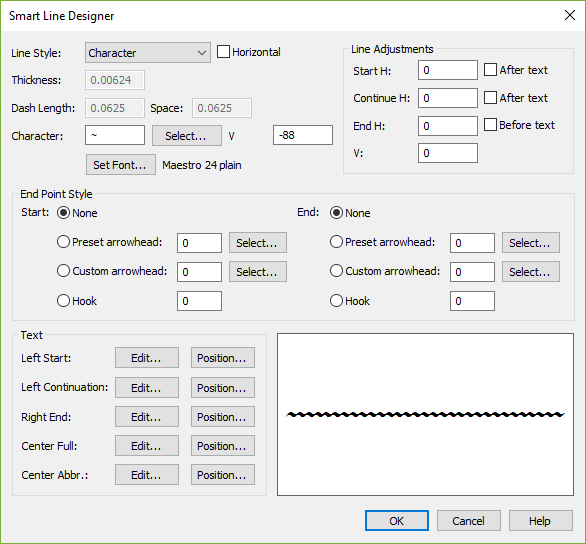Click Select next to Character field

186,136
